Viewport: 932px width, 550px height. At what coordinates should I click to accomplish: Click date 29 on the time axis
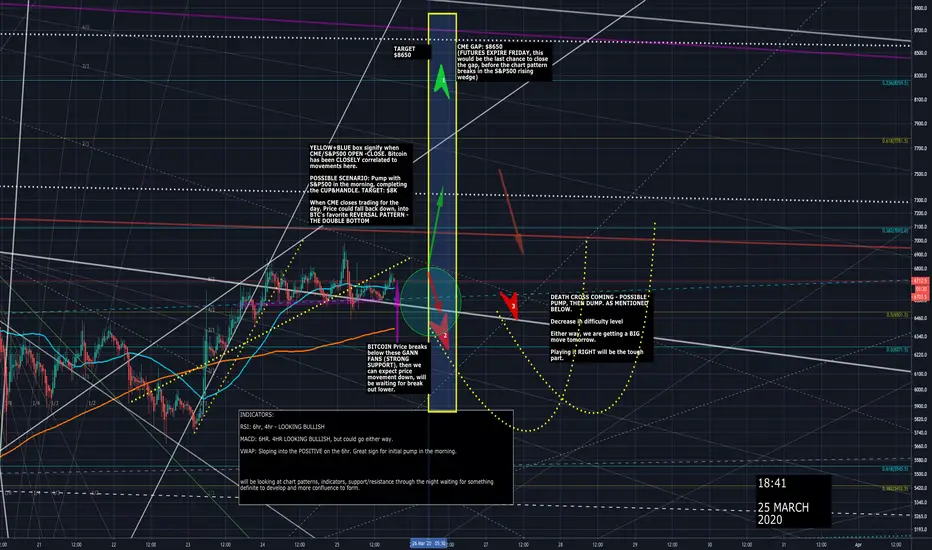coord(635,544)
